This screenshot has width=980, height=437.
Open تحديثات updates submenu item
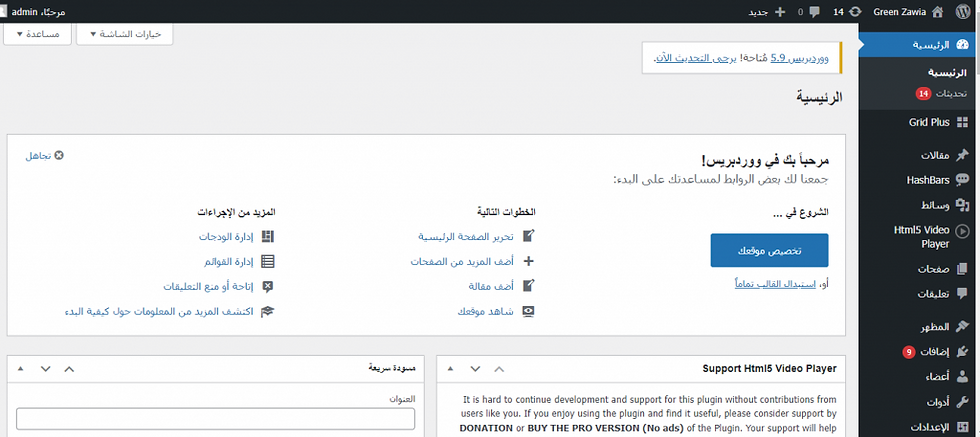(x=942, y=94)
